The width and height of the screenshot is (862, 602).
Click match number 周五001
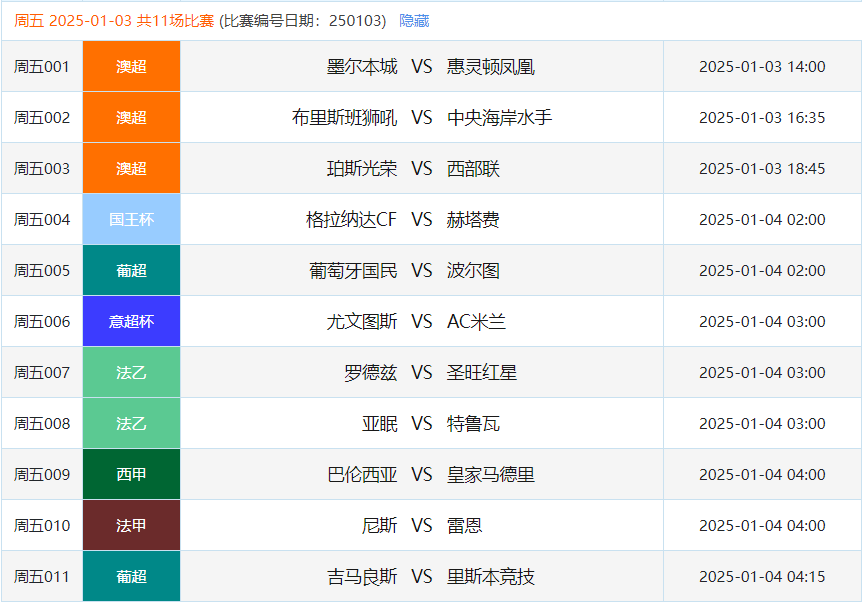pos(42,67)
